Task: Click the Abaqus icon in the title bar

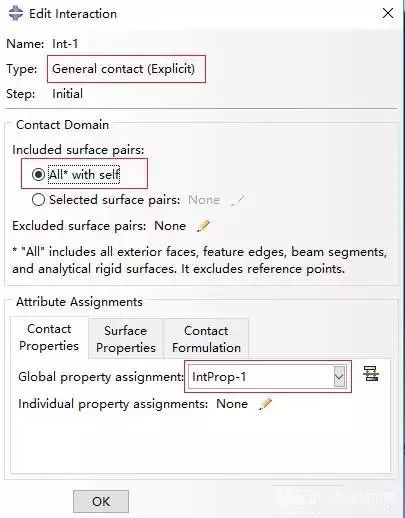Action: click(x=16, y=14)
